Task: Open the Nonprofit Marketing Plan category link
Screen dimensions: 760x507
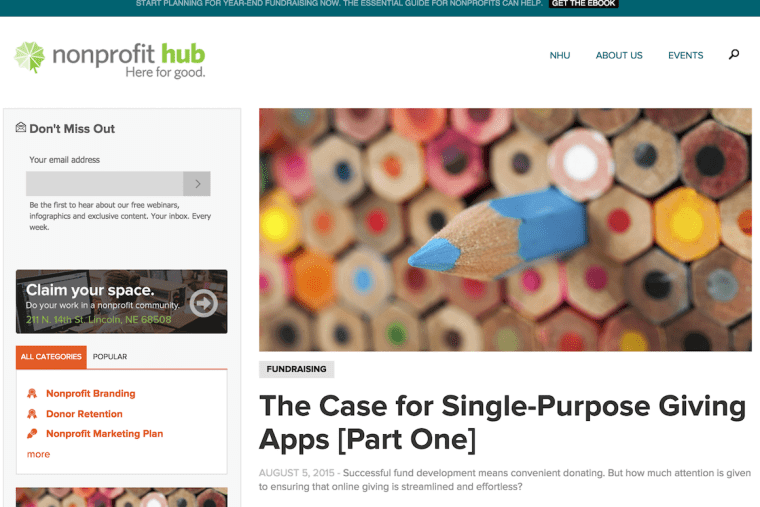Action: click(105, 434)
